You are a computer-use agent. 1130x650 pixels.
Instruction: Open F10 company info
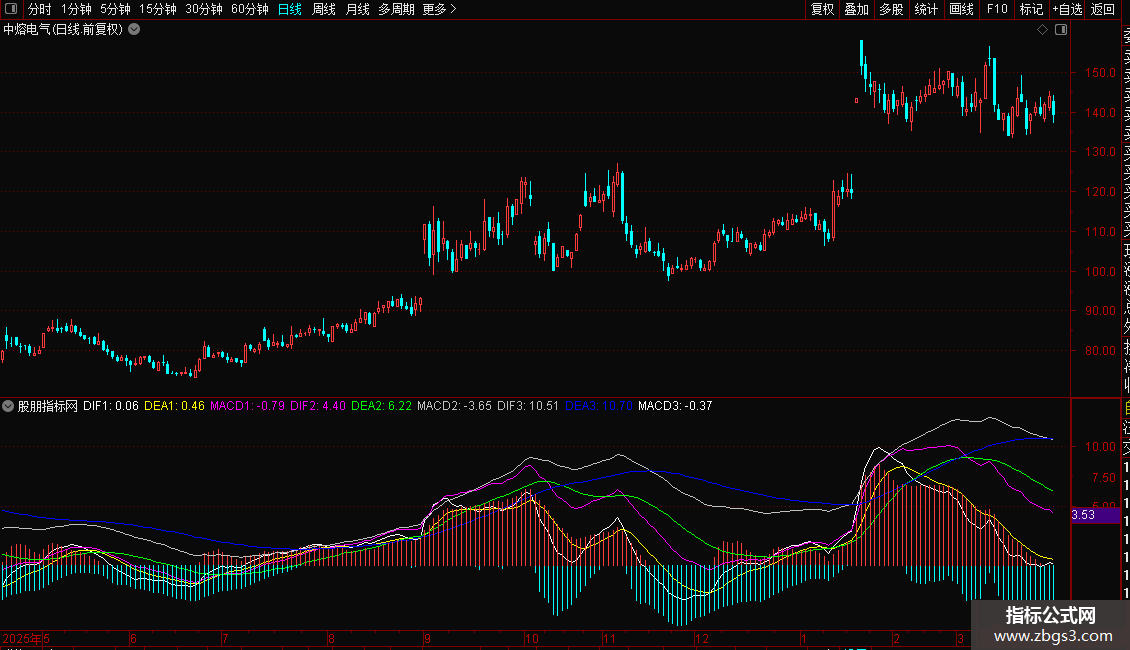(x=997, y=9)
